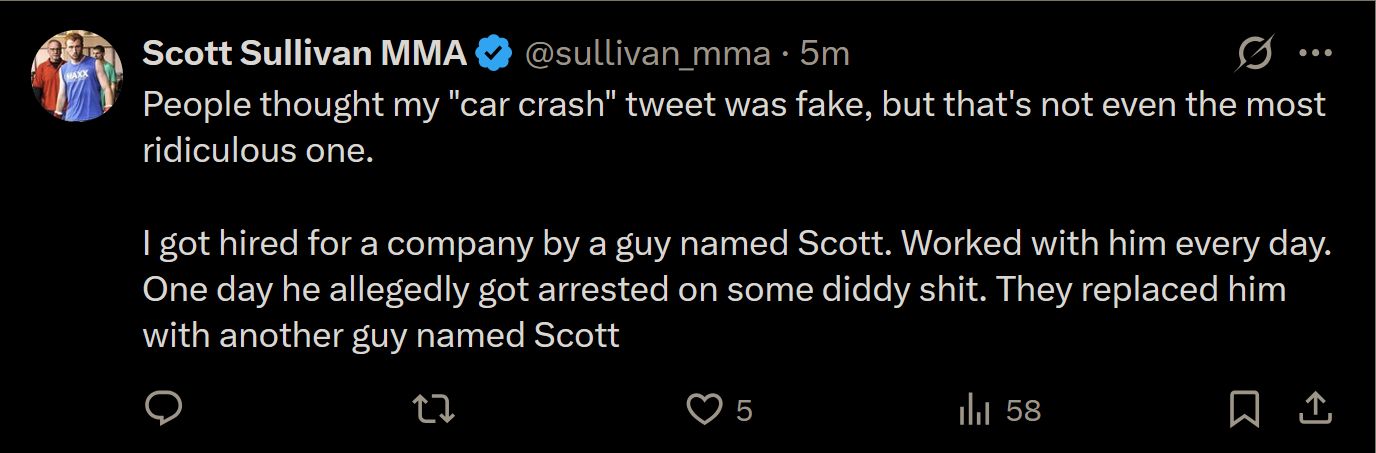Open the repost arrows menu

(x=435, y=409)
